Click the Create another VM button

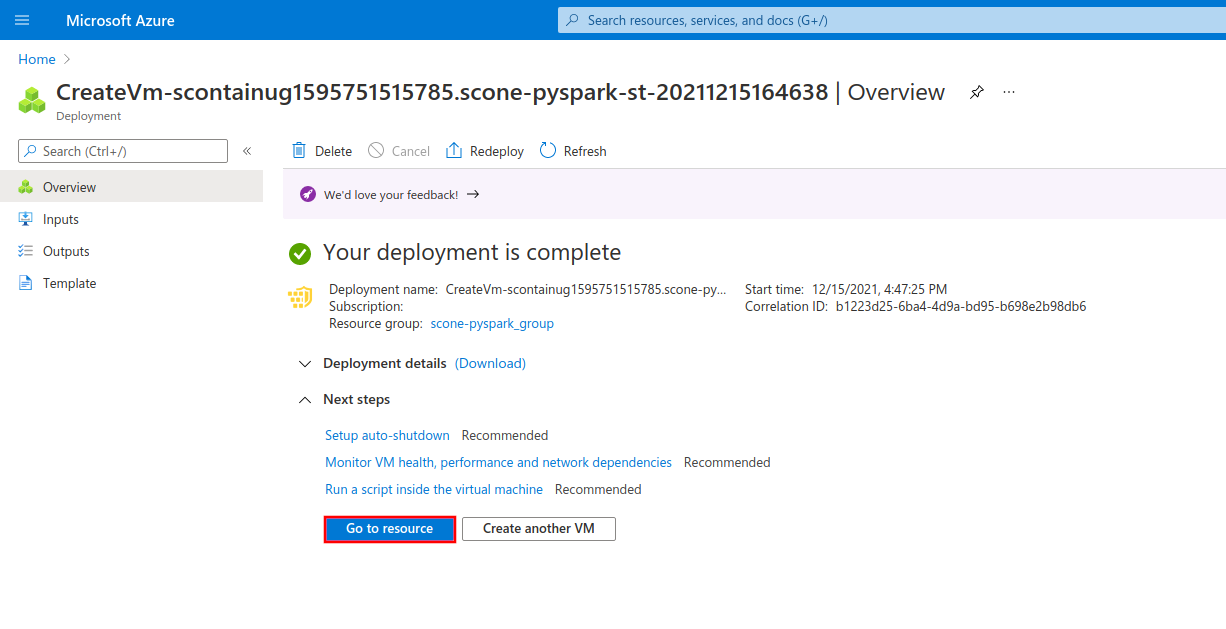pos(538,528)
